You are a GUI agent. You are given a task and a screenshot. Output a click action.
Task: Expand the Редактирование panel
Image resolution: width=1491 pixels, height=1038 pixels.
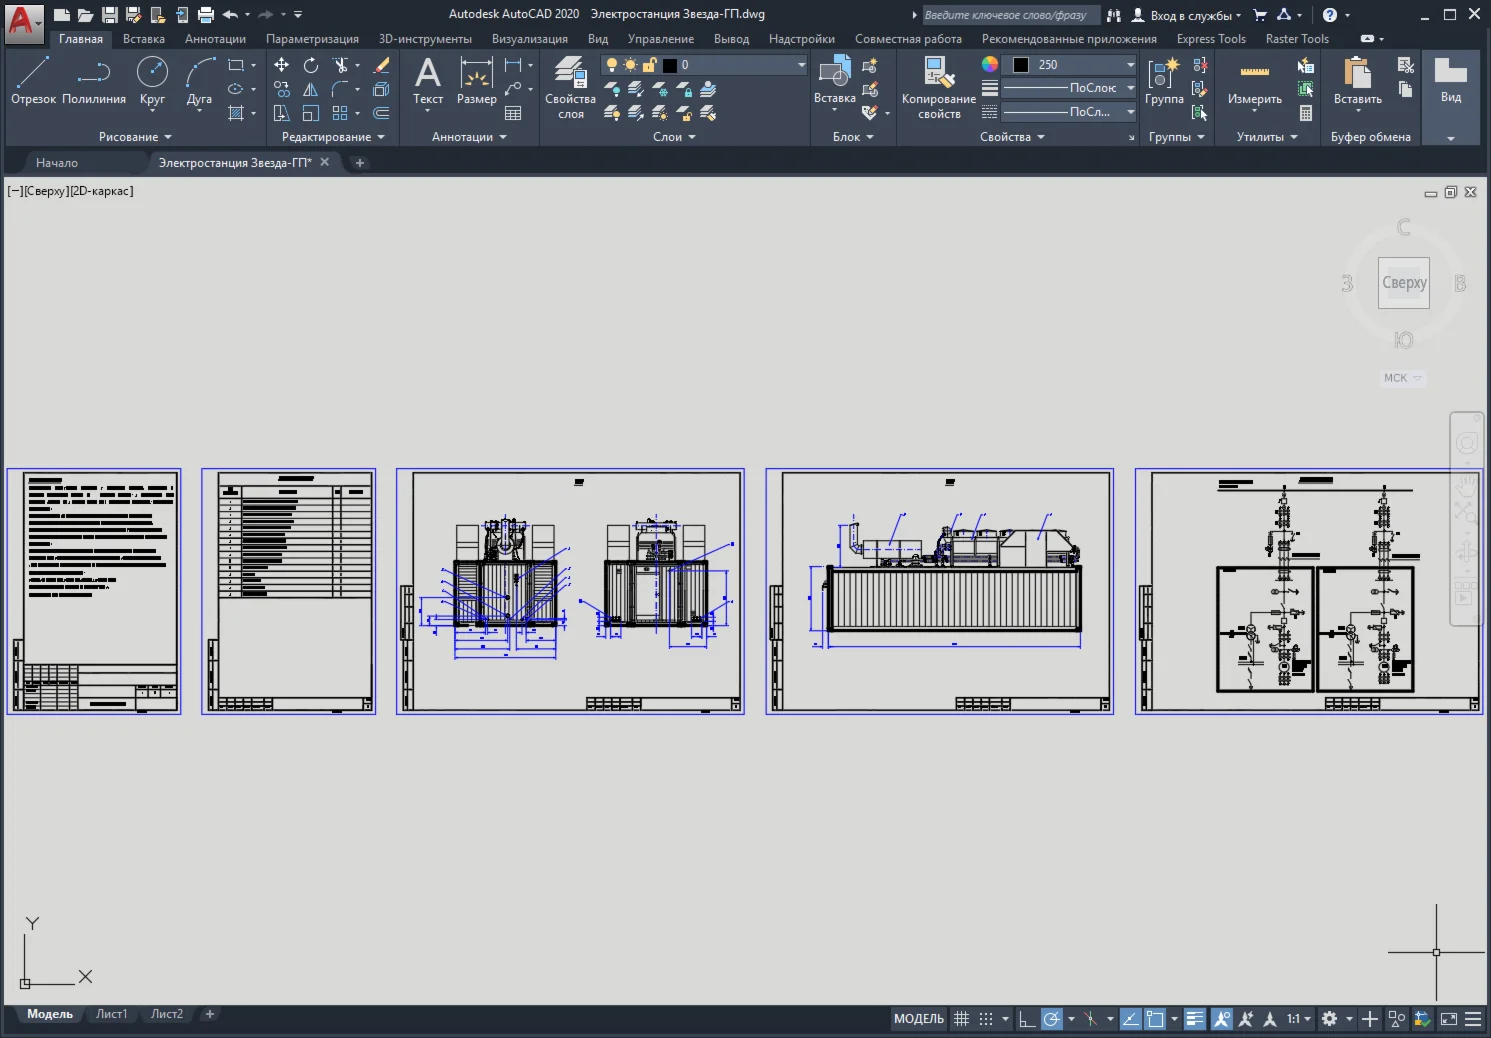(x=333, y=137)
